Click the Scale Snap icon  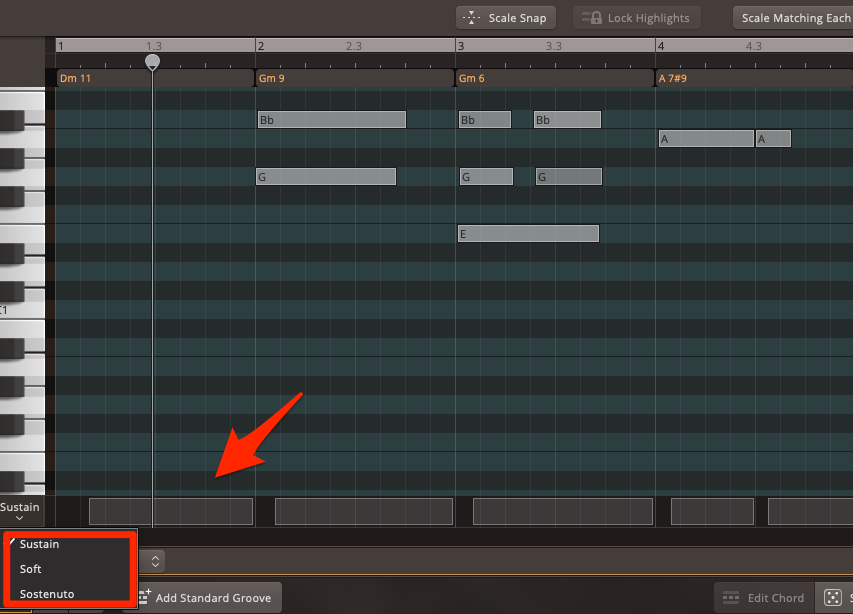pos(472,18)
